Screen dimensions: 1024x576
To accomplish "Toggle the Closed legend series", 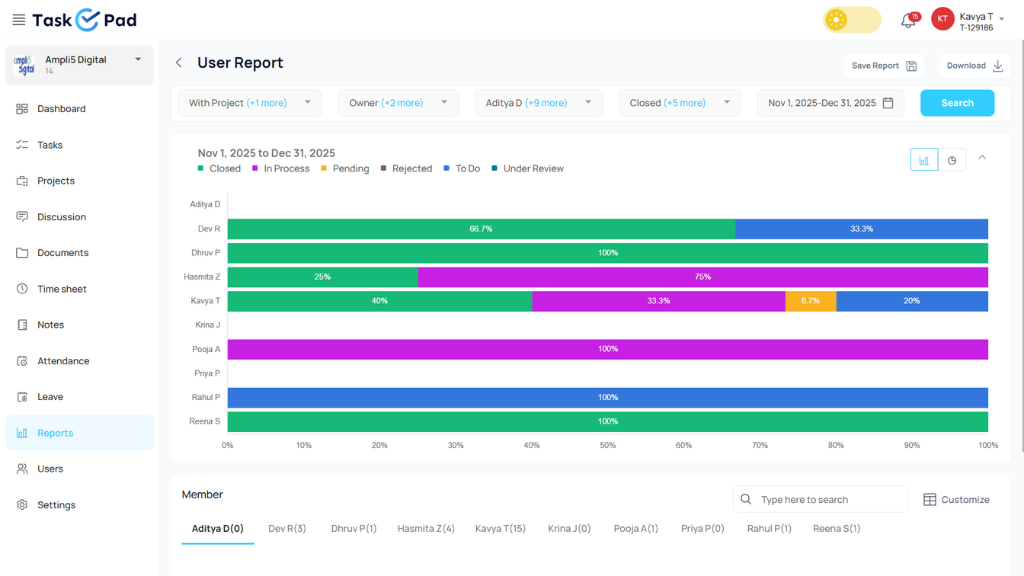I will click(219, 168).
